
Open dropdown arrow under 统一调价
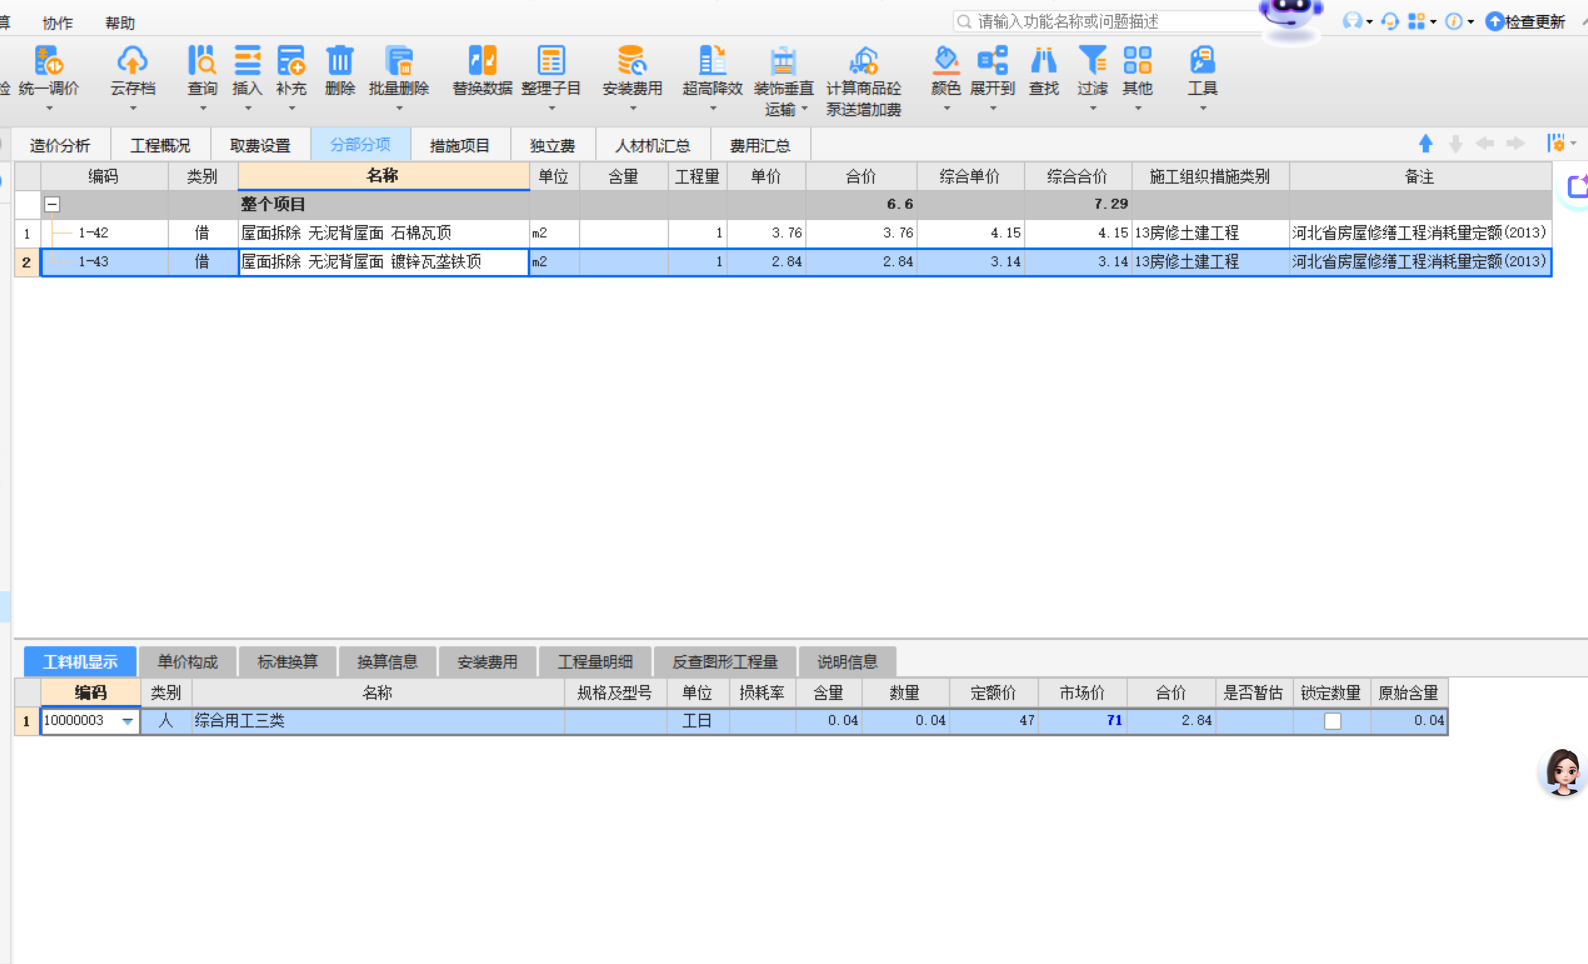coord(48,108)
